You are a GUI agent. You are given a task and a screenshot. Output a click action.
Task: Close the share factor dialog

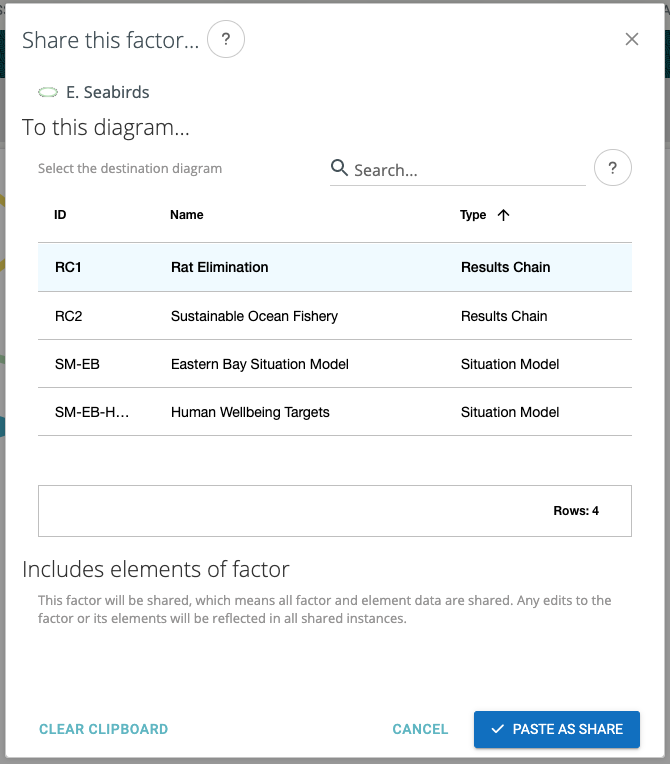pyautogui.click(x=631, y=40)
